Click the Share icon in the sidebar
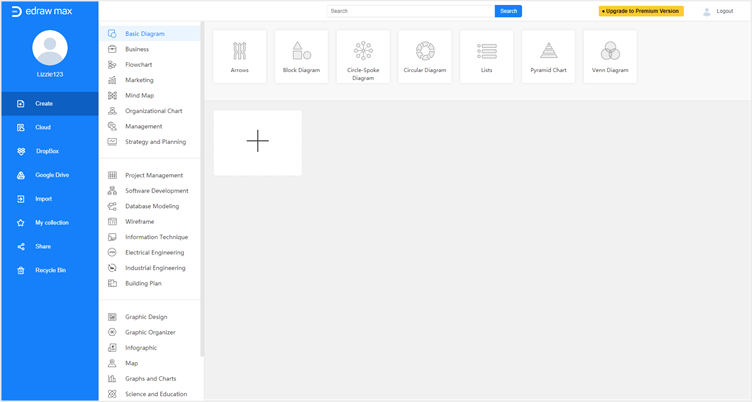Viewport: 752px width, 402px height. (x=21, y=247)
